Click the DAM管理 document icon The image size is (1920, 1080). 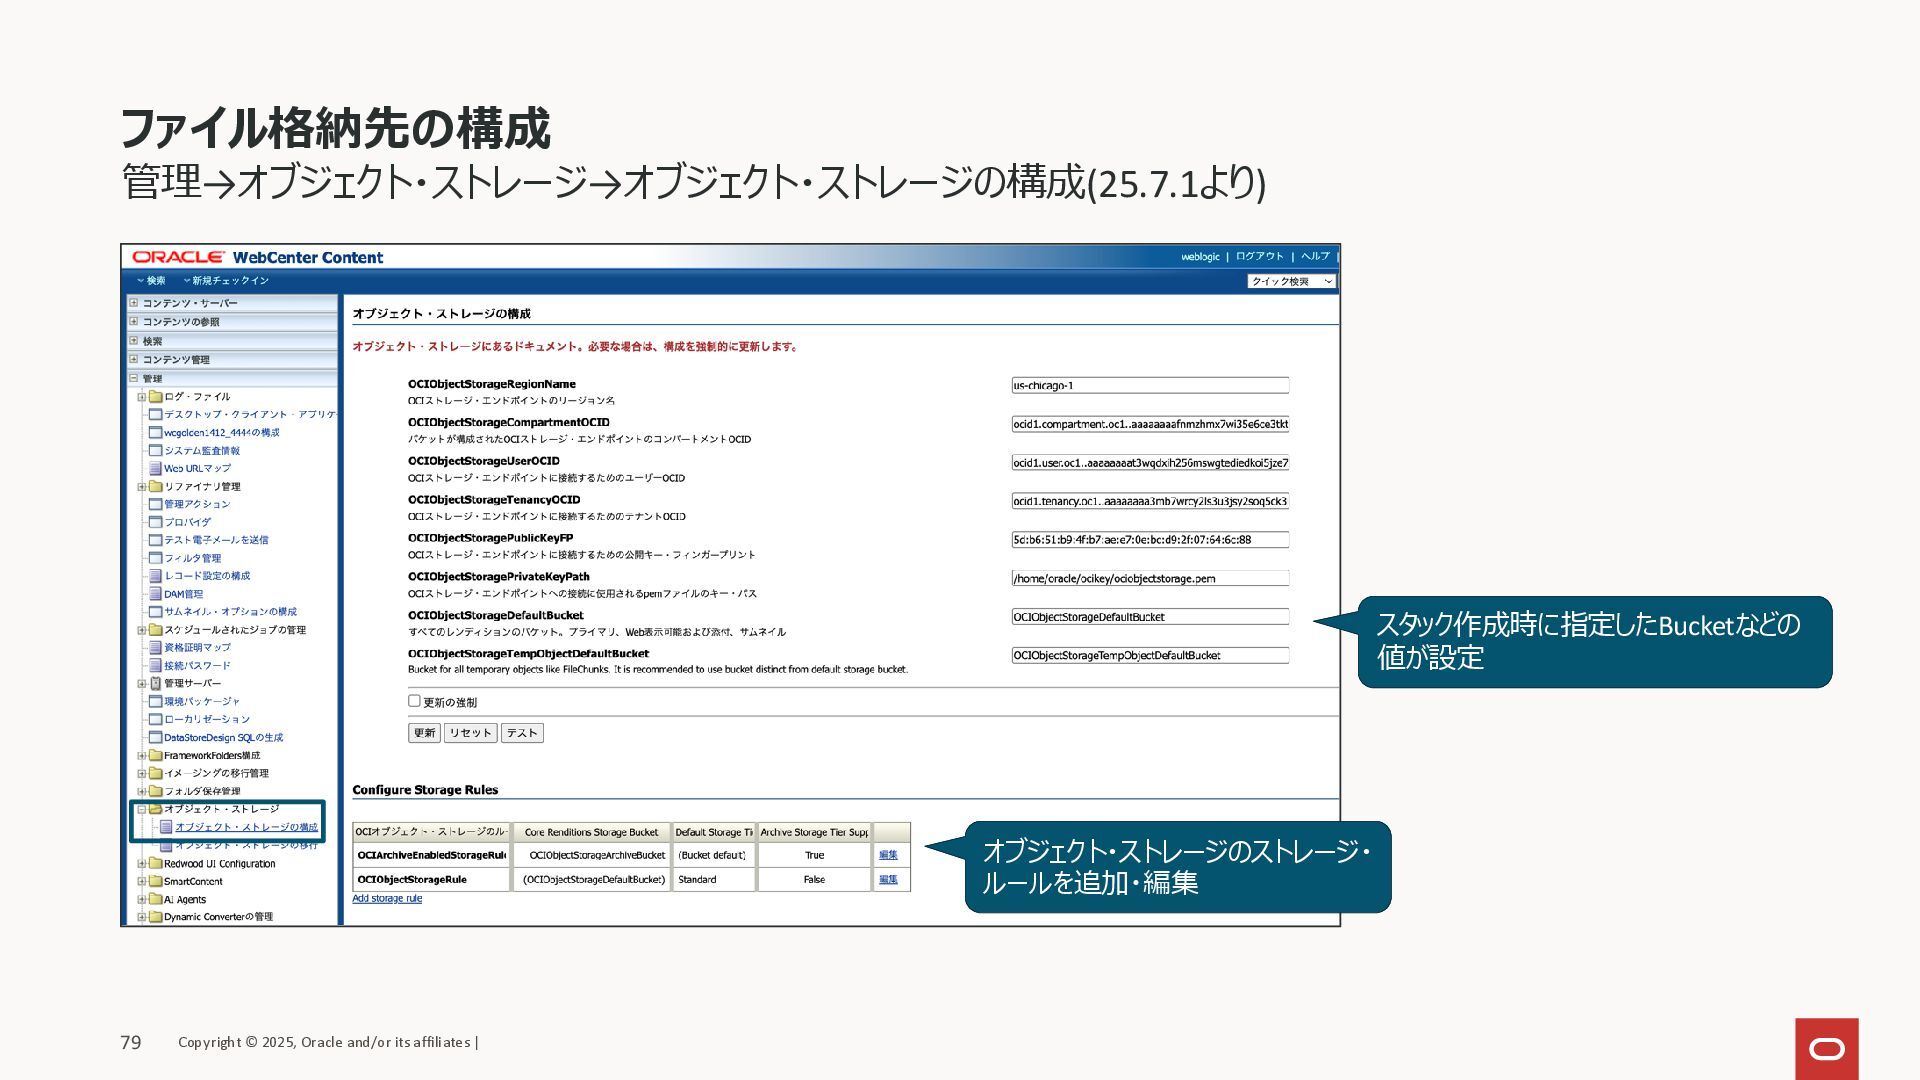(155, 594)
